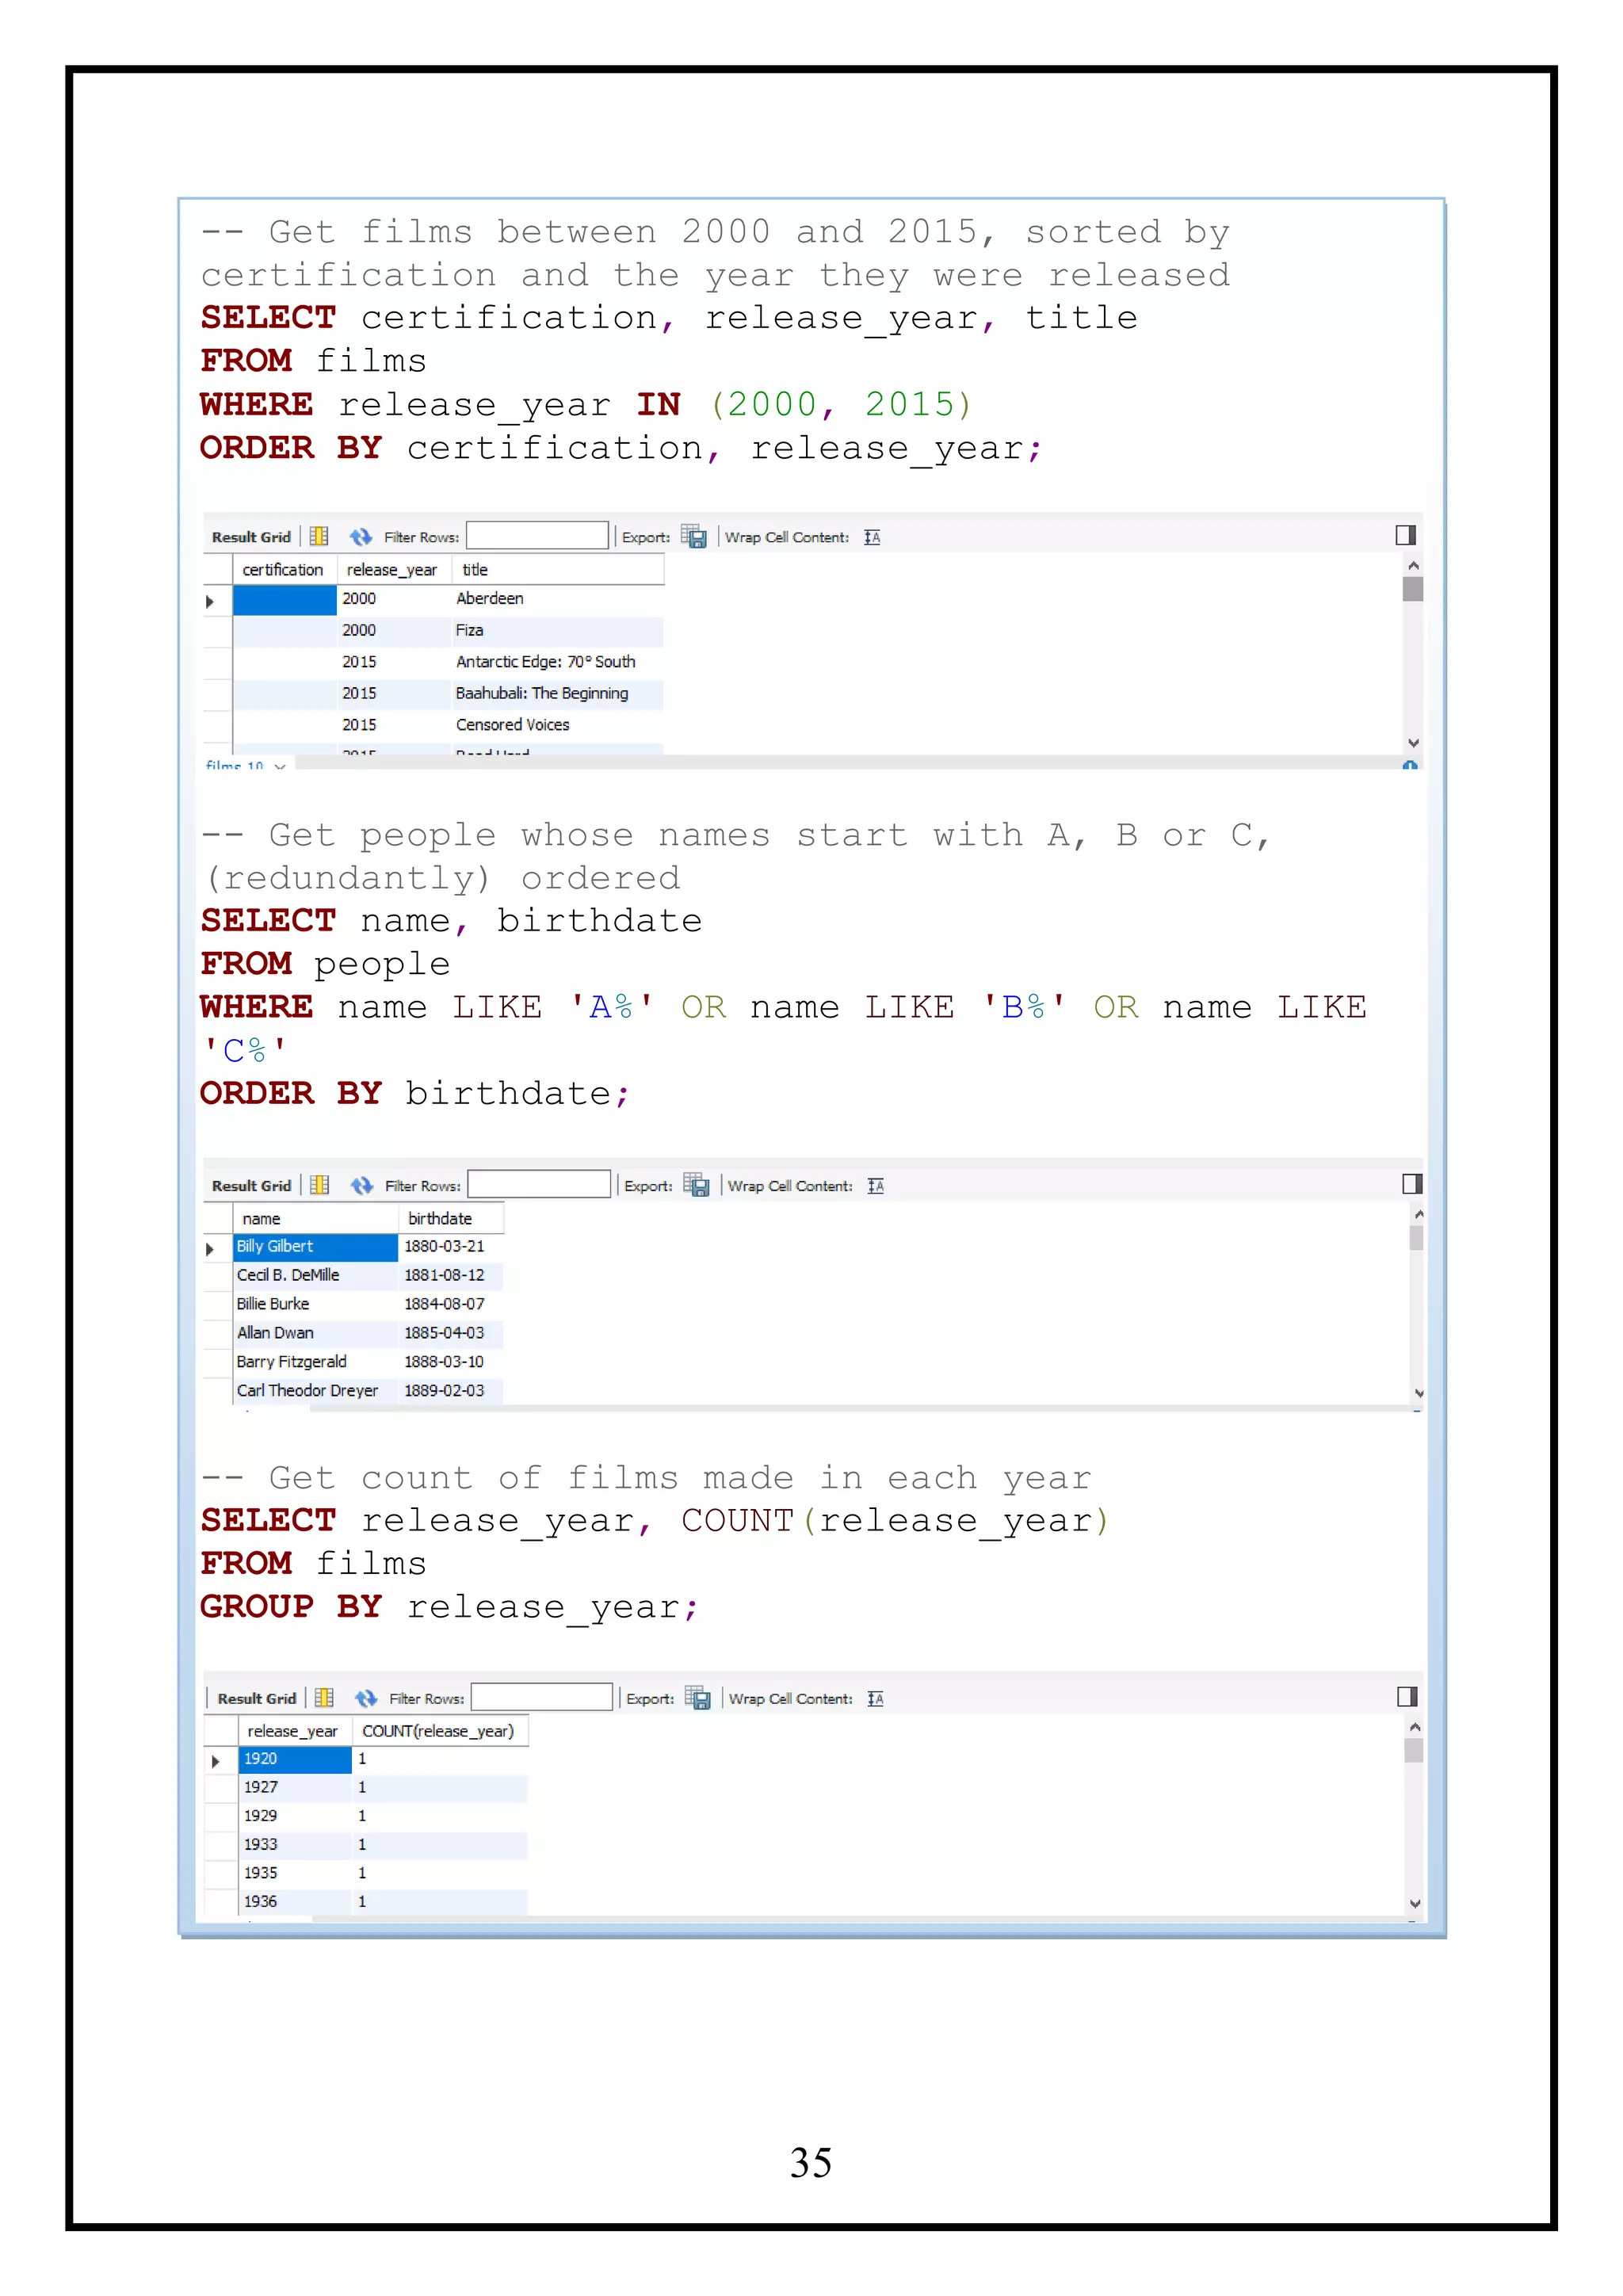
Task: Click the refresh icon in second result grid
Action: click(x=361, y=1185)
